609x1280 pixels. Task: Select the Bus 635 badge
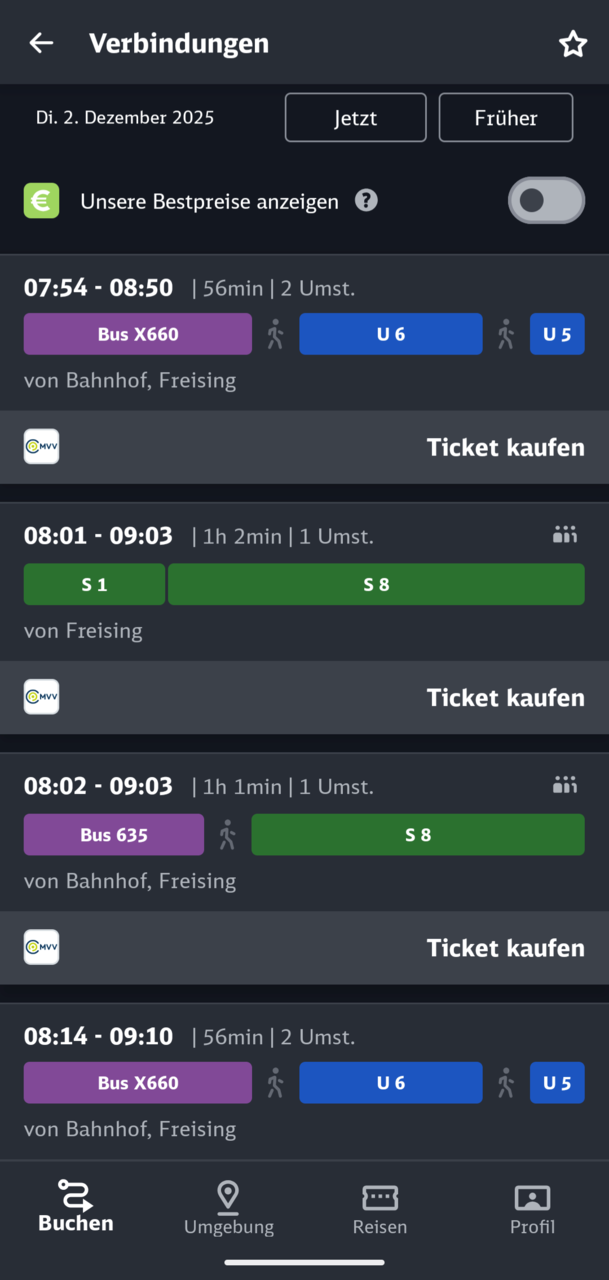(113, 834)
